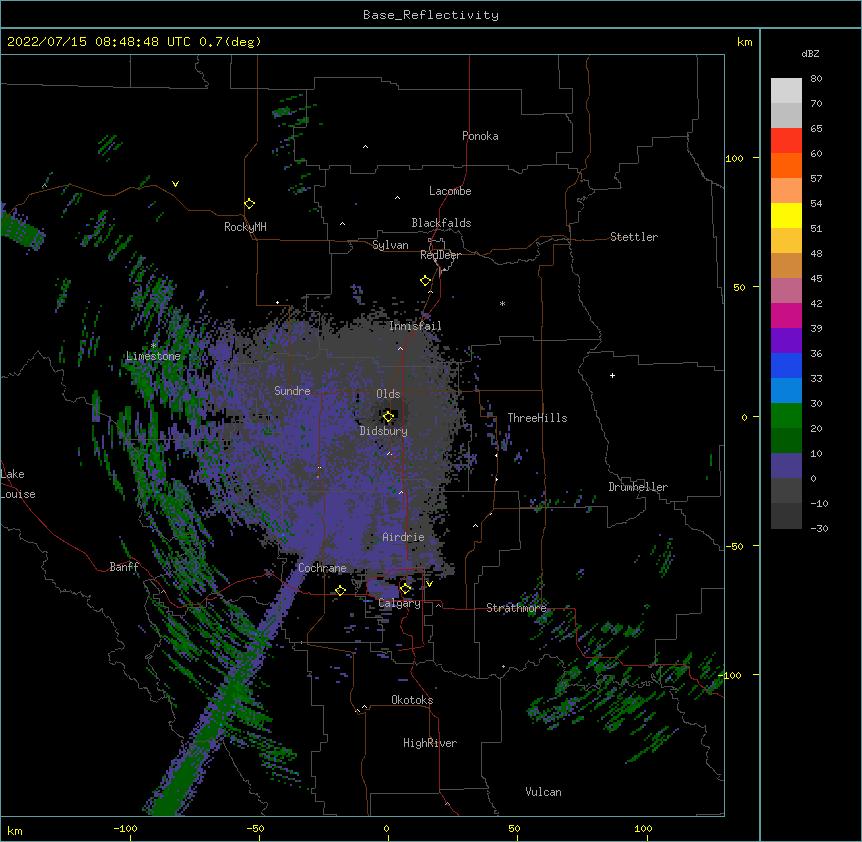Click the Lacombe city label

(450, 191)
